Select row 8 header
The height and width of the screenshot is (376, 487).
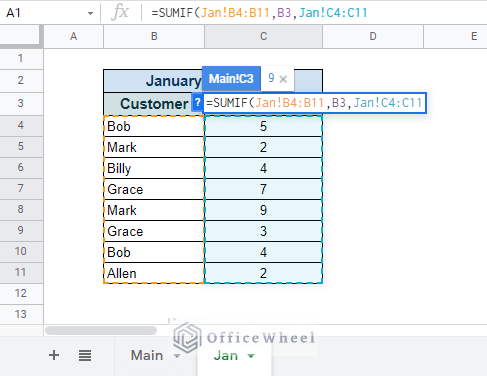(x=21, y=210)
